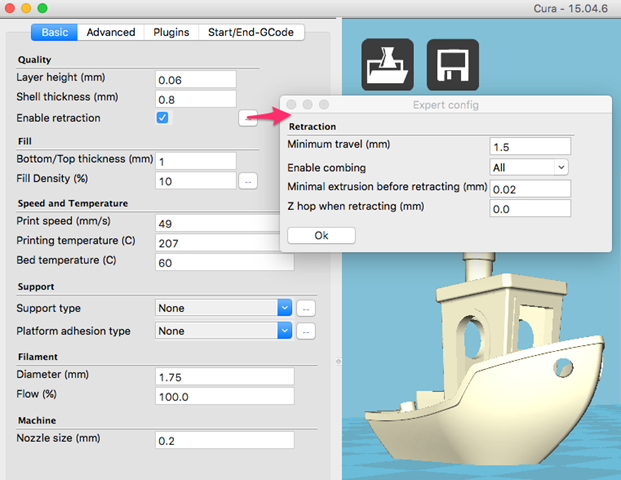
Task: Click the Filament section heading
Action: click(x=38, y=357)
